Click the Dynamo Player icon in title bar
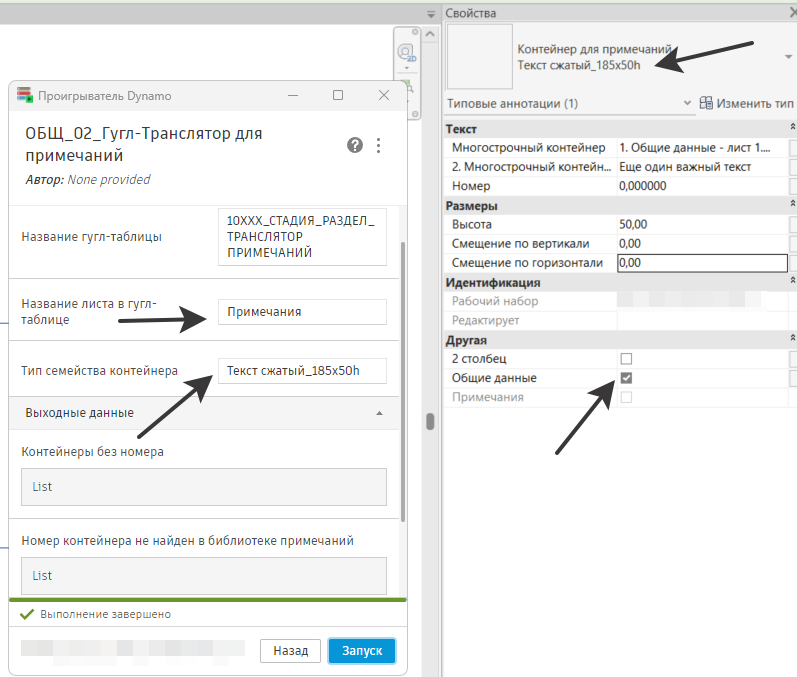The height and width of the screenshot is (677, 797). tap(25, 96)
